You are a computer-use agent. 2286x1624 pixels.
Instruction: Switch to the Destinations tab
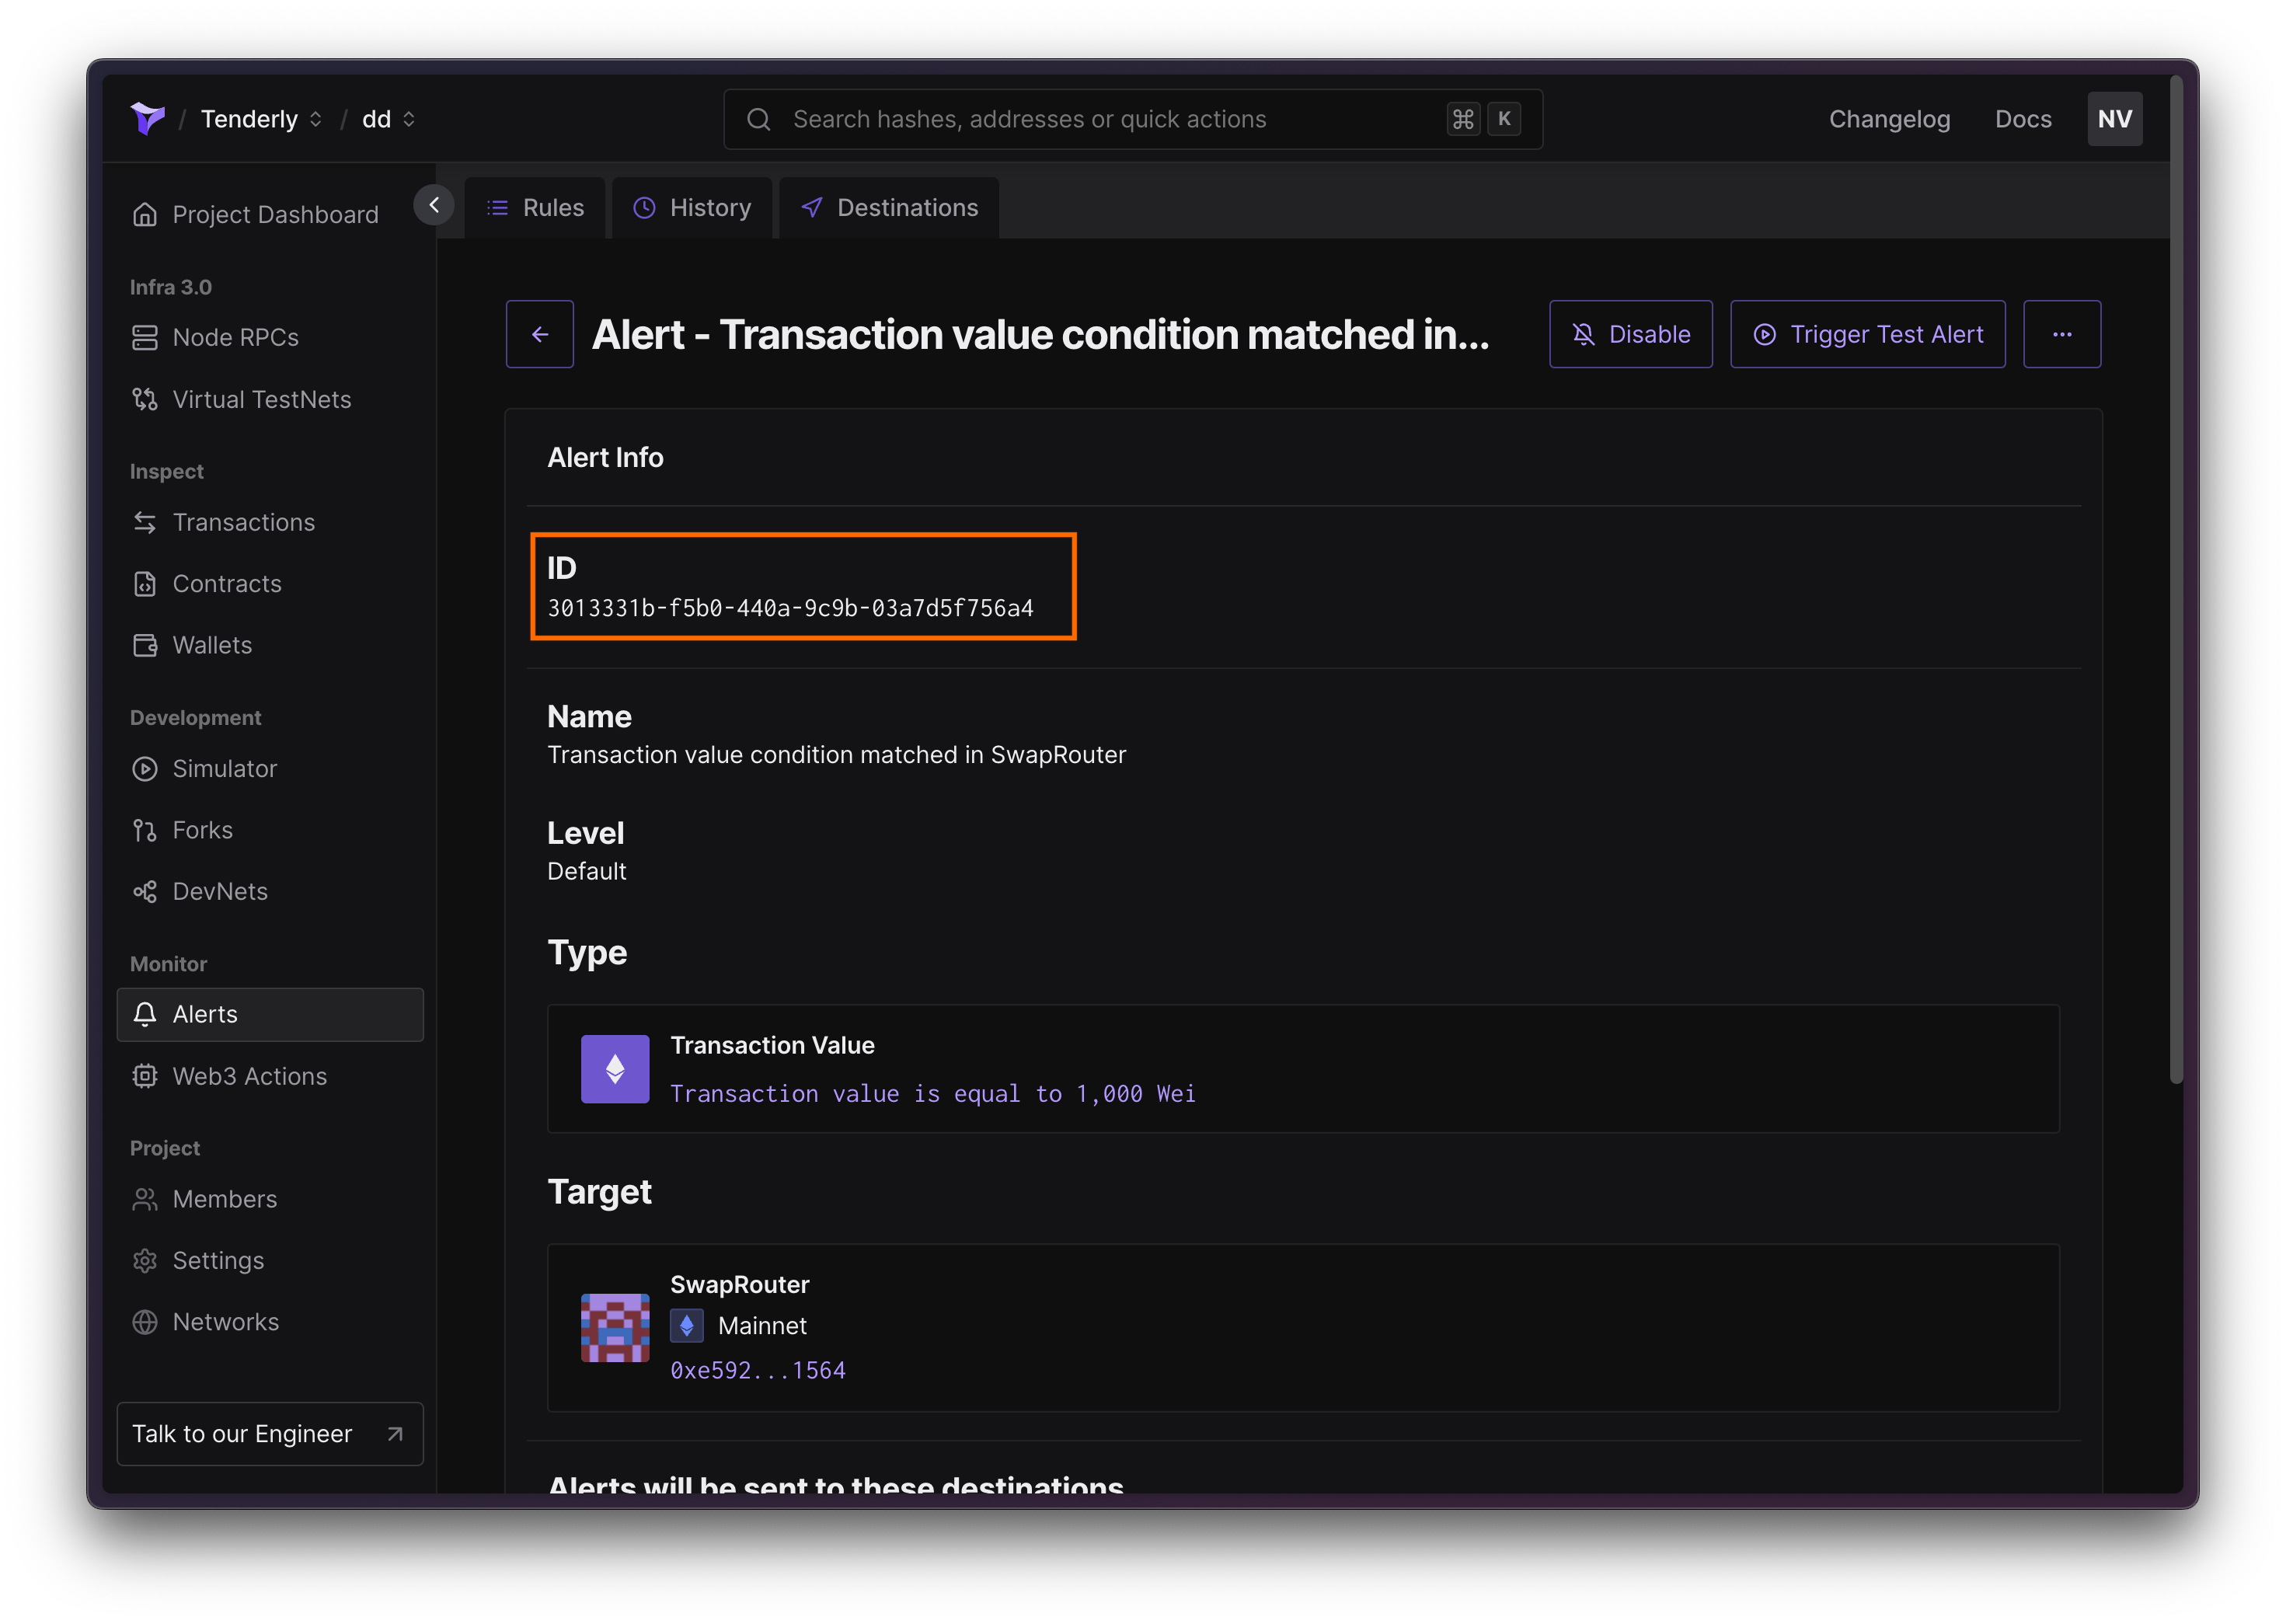(x=889, y=207)
